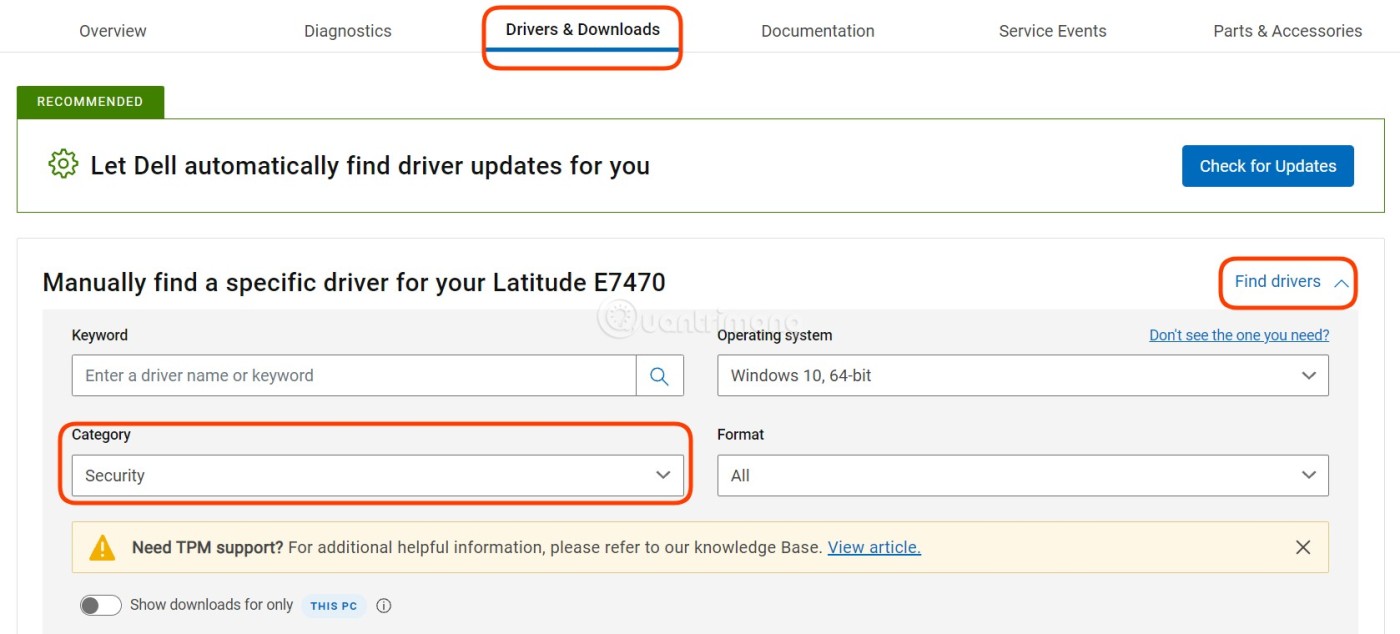The width and height of the screenshot is (1400, 634).
Task: Open the Diagnostics tab
Action: point(348,31)
